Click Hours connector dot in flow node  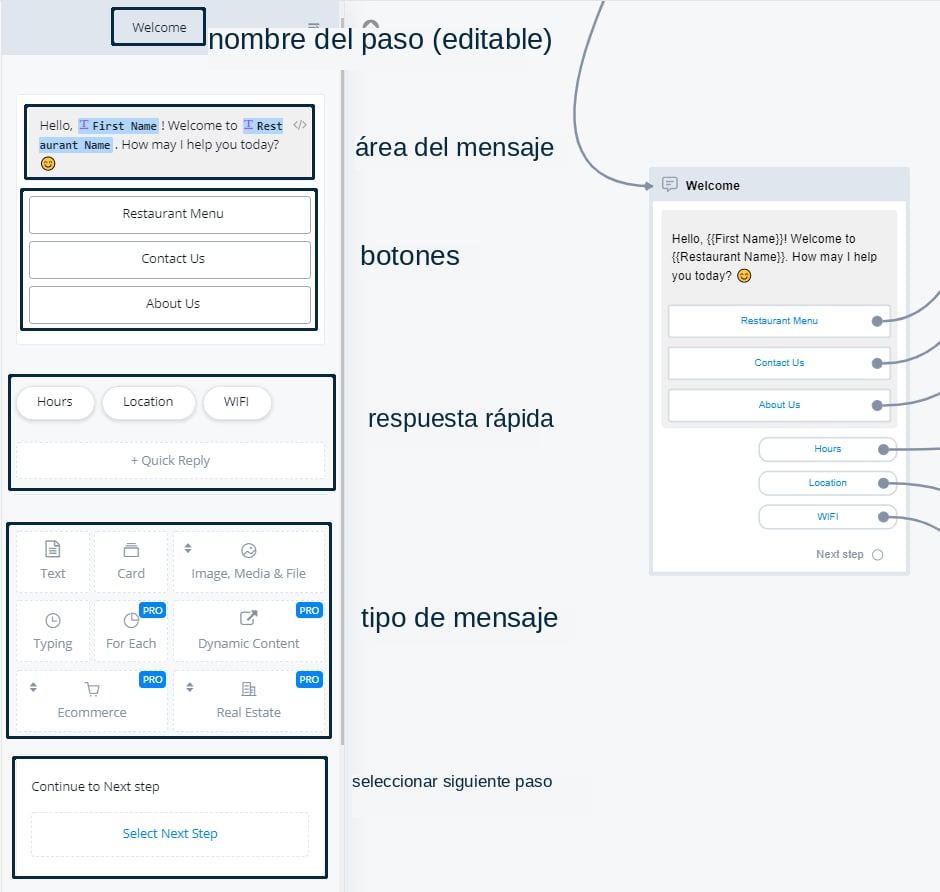click(883, 449)
